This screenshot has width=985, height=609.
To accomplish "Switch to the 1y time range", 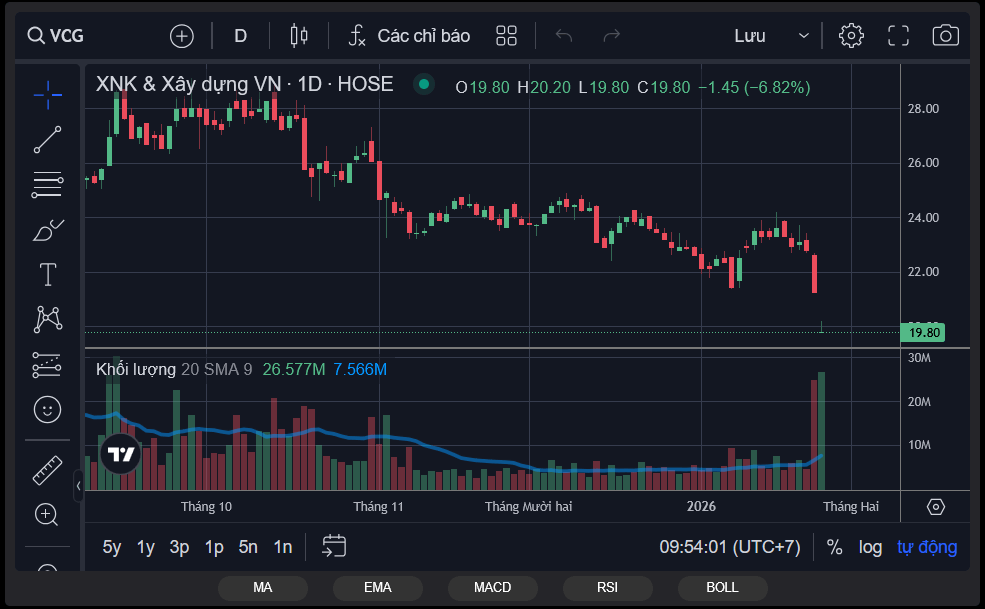I will (146, 547).
